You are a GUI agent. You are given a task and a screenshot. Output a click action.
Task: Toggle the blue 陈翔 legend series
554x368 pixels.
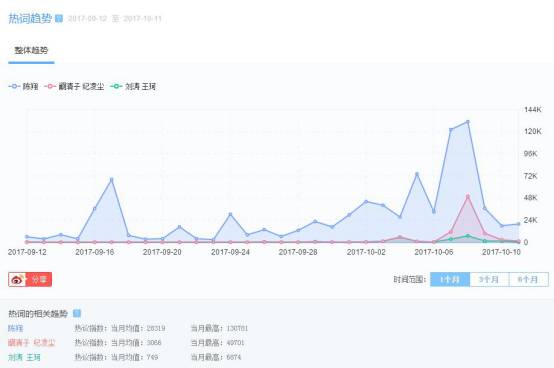pos(23,86)
